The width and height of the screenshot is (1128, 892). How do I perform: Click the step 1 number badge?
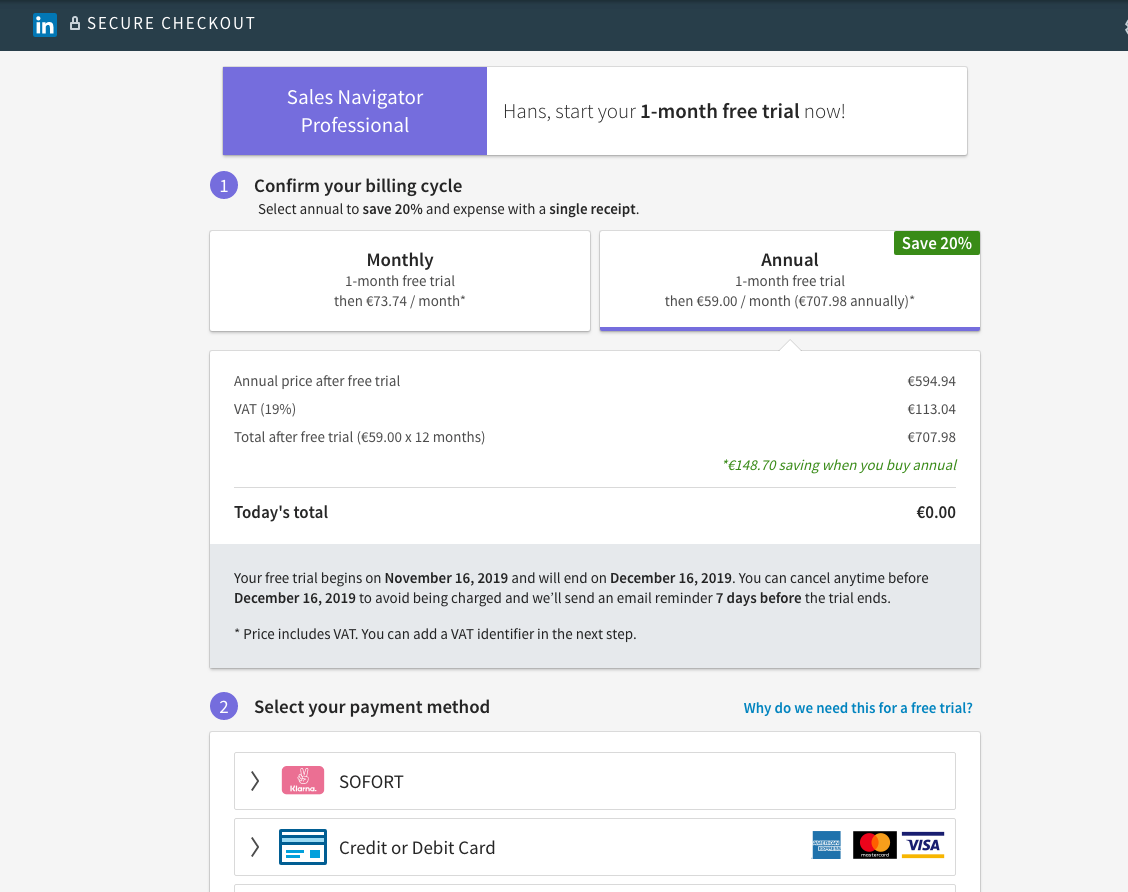pos(224,186)
